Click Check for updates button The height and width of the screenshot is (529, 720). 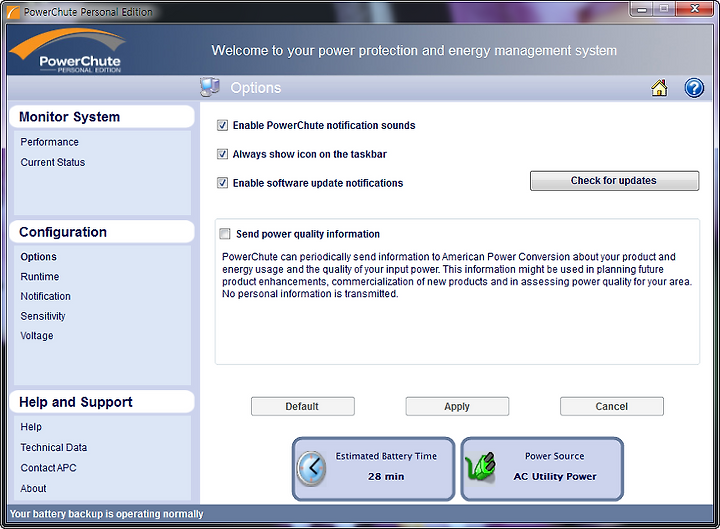[x=614, y=181]
